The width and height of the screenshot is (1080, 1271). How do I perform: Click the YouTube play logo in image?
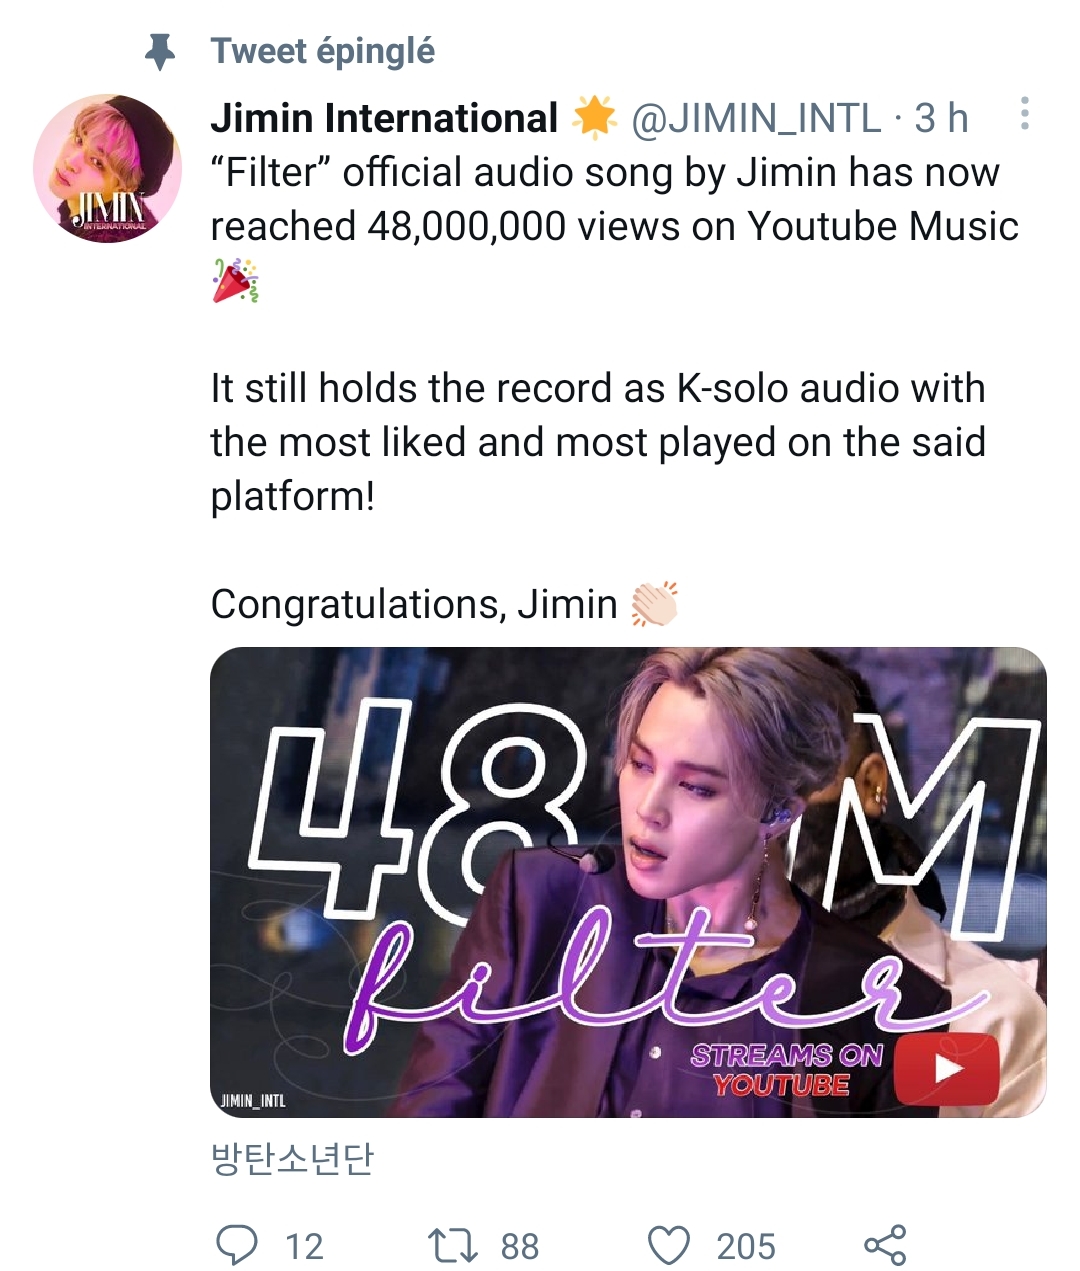click(x=947, y=1069)
